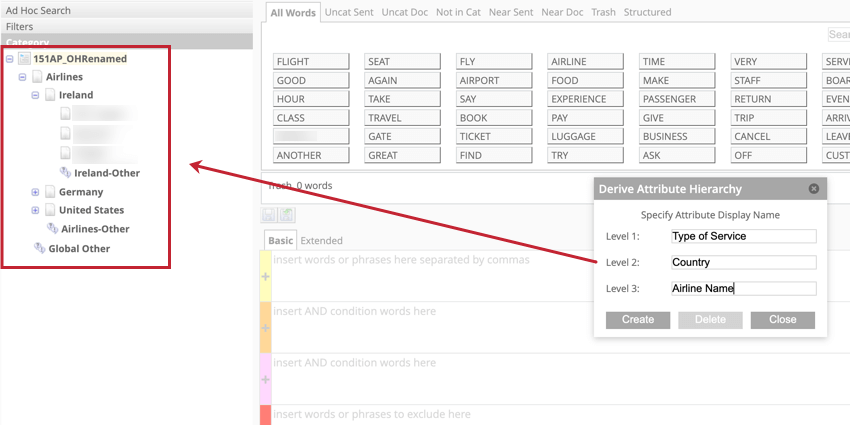Switch to the Uncat Sent tab
This screenshot has width=850, height=425.
(x=349, y=12)
